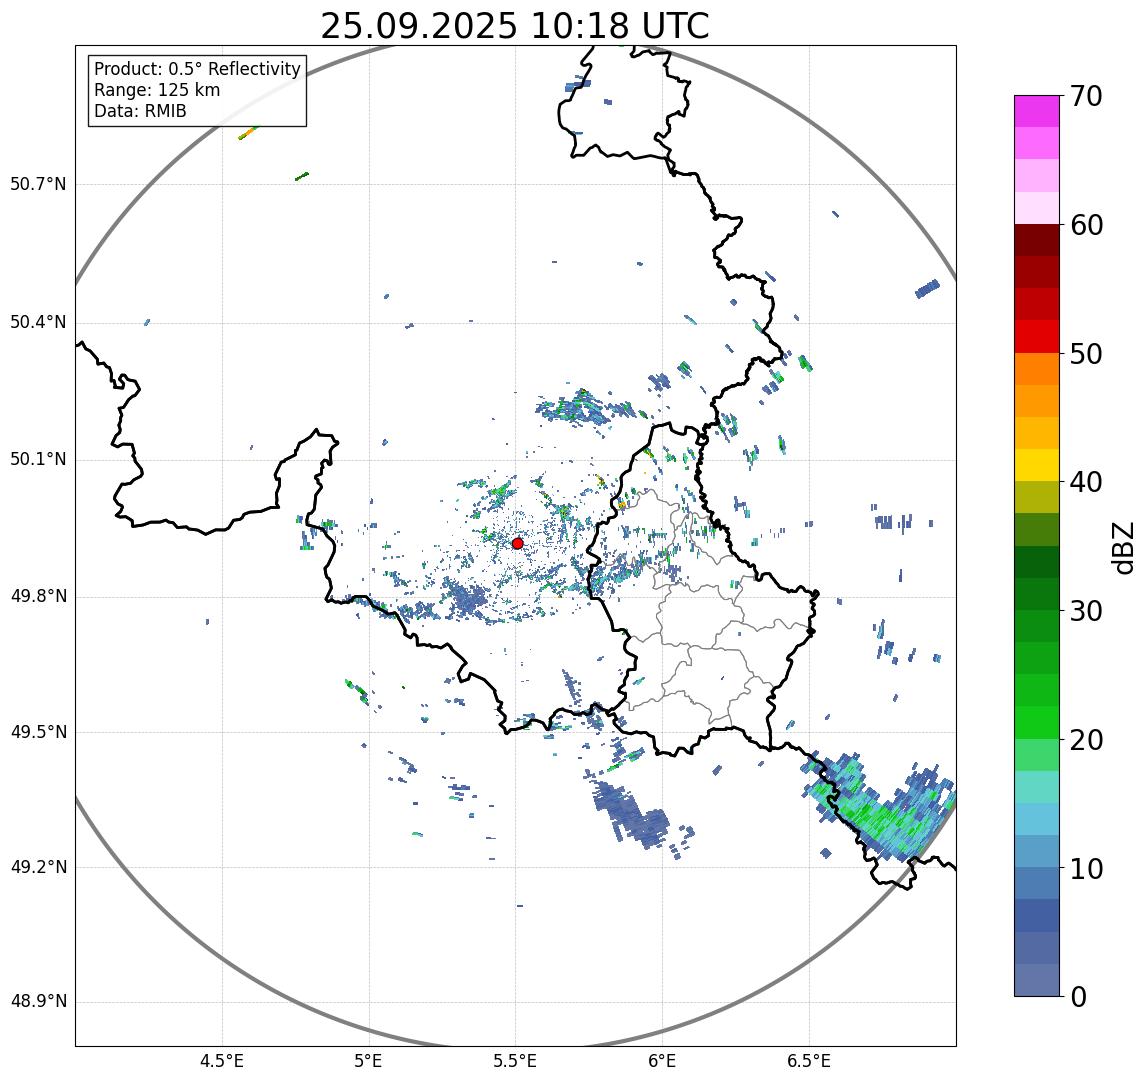Click the 50.7°N latitude axis label
The height and width of the screenshot is (1081, 1148).
point(38,184)
